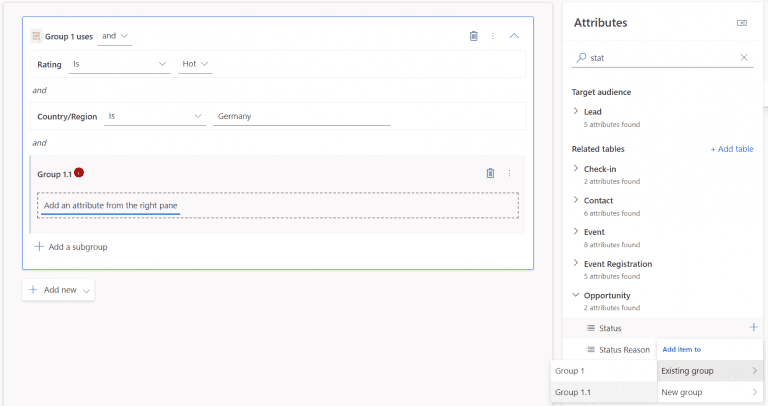The height and width of the screenshot is (406, 768).
Task: Select Group 1 in submenu
Action: click(x=603, y=371)
